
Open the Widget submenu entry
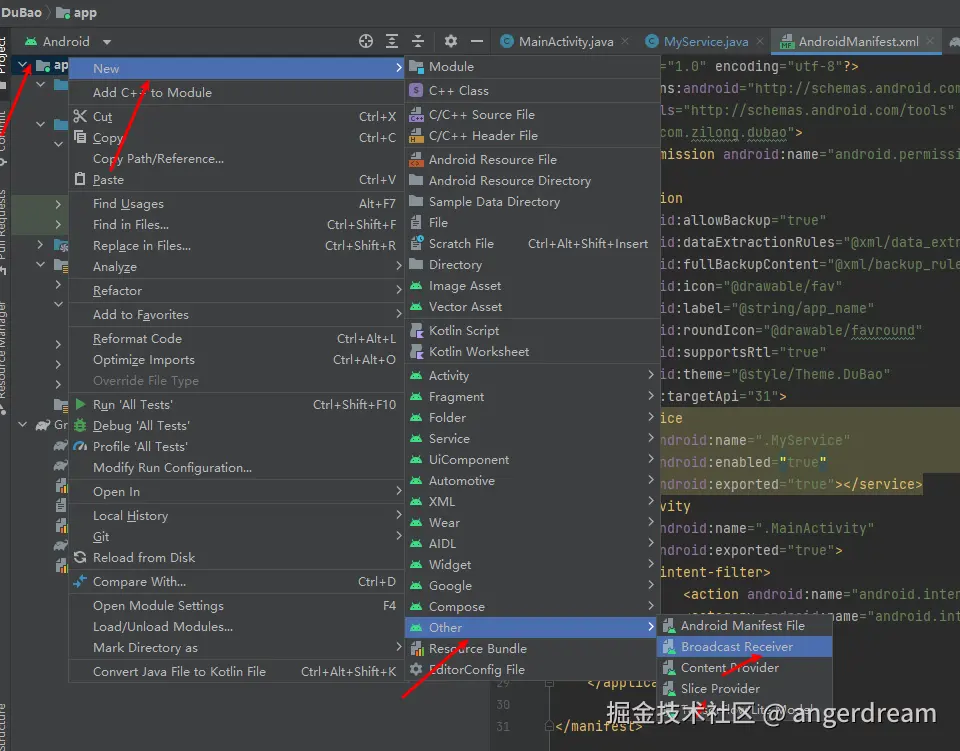[x=532, y=564]
